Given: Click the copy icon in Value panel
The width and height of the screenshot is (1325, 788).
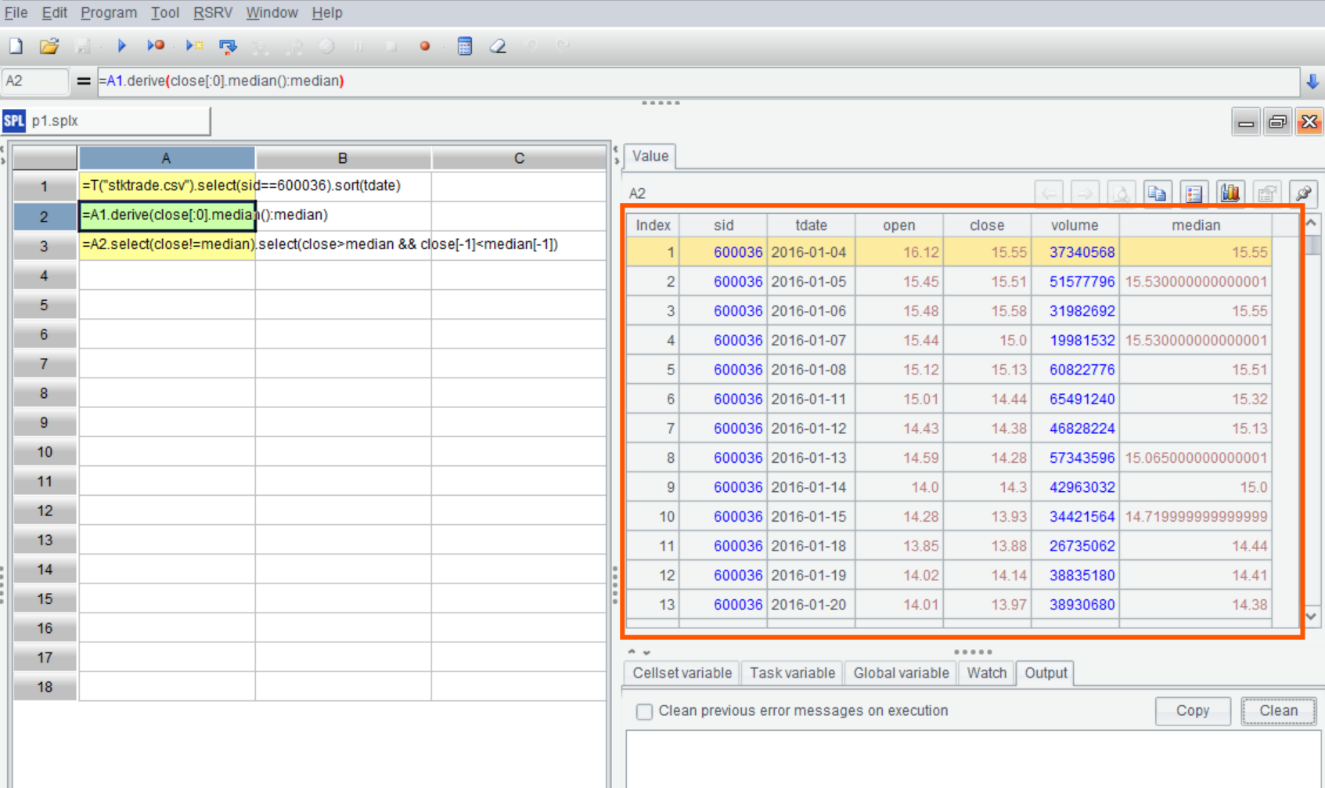Looking at the screenshot, I should tap(1157, 193).
